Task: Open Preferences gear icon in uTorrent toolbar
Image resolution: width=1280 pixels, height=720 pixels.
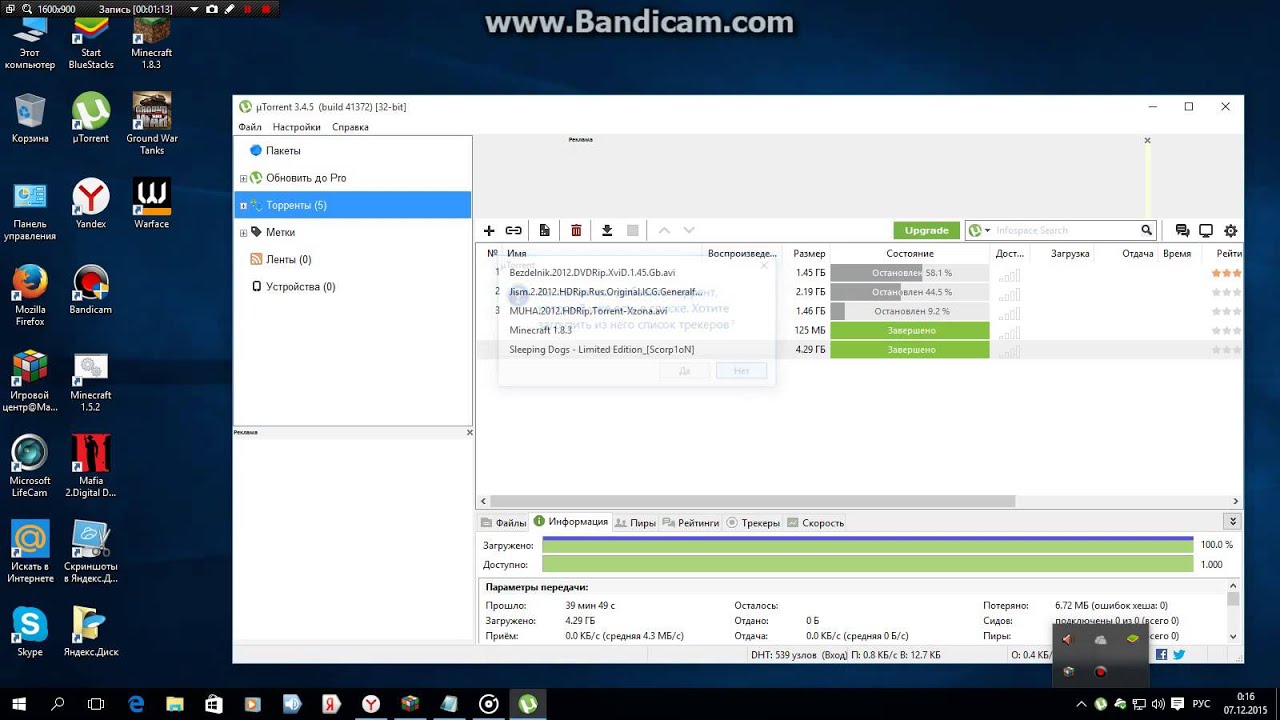Action: click(x=1231, y=231)
